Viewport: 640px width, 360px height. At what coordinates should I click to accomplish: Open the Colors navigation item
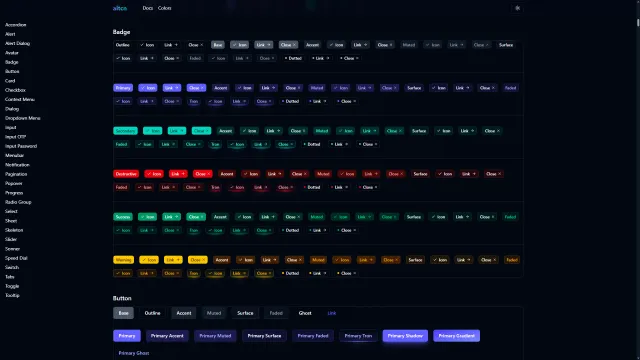164,8
